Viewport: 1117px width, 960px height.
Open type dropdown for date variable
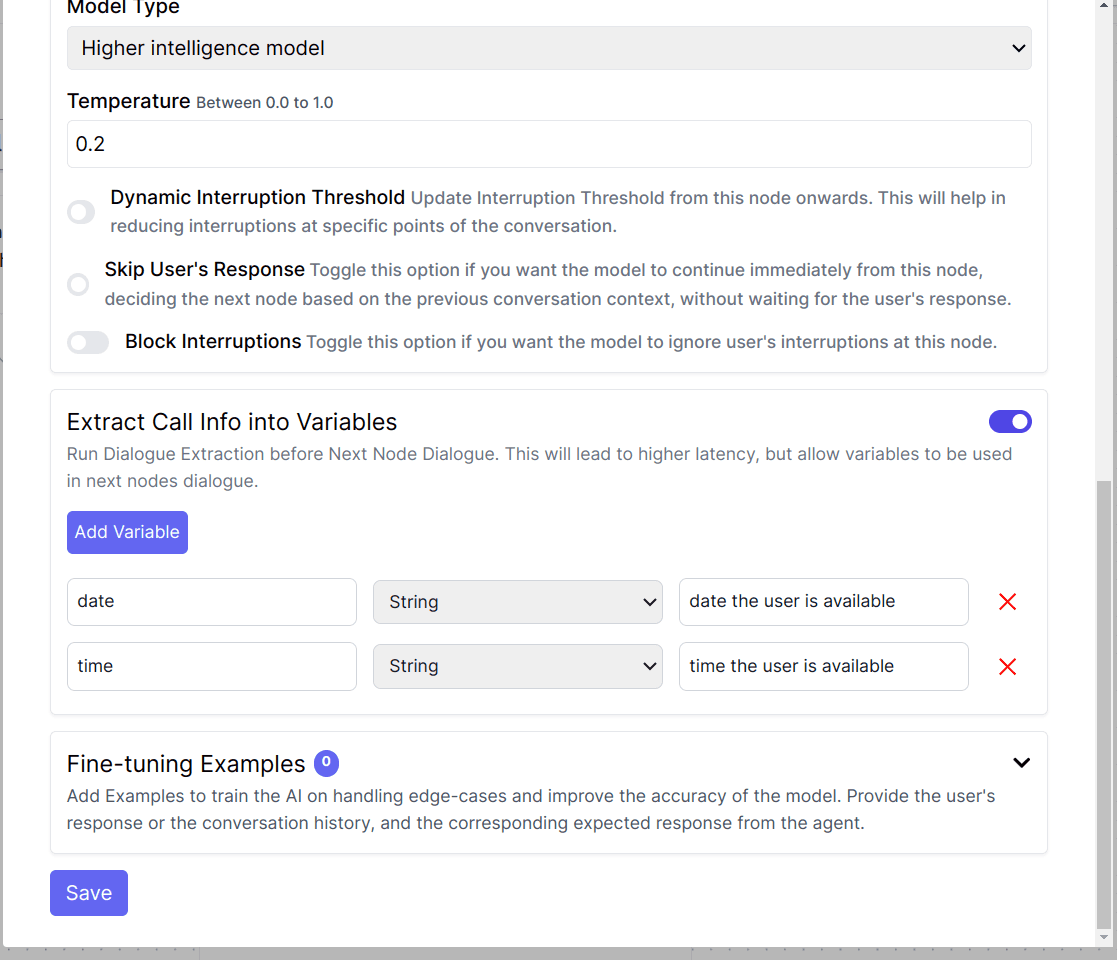click(x=518, y=602)
